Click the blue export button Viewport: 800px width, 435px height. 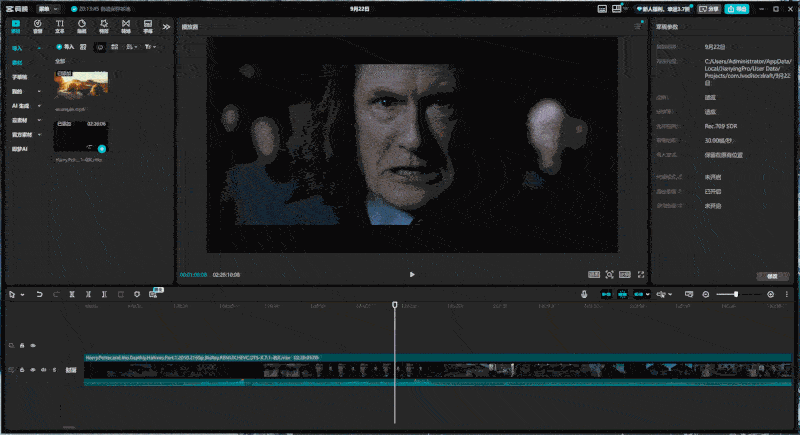(x=737, y=9)
